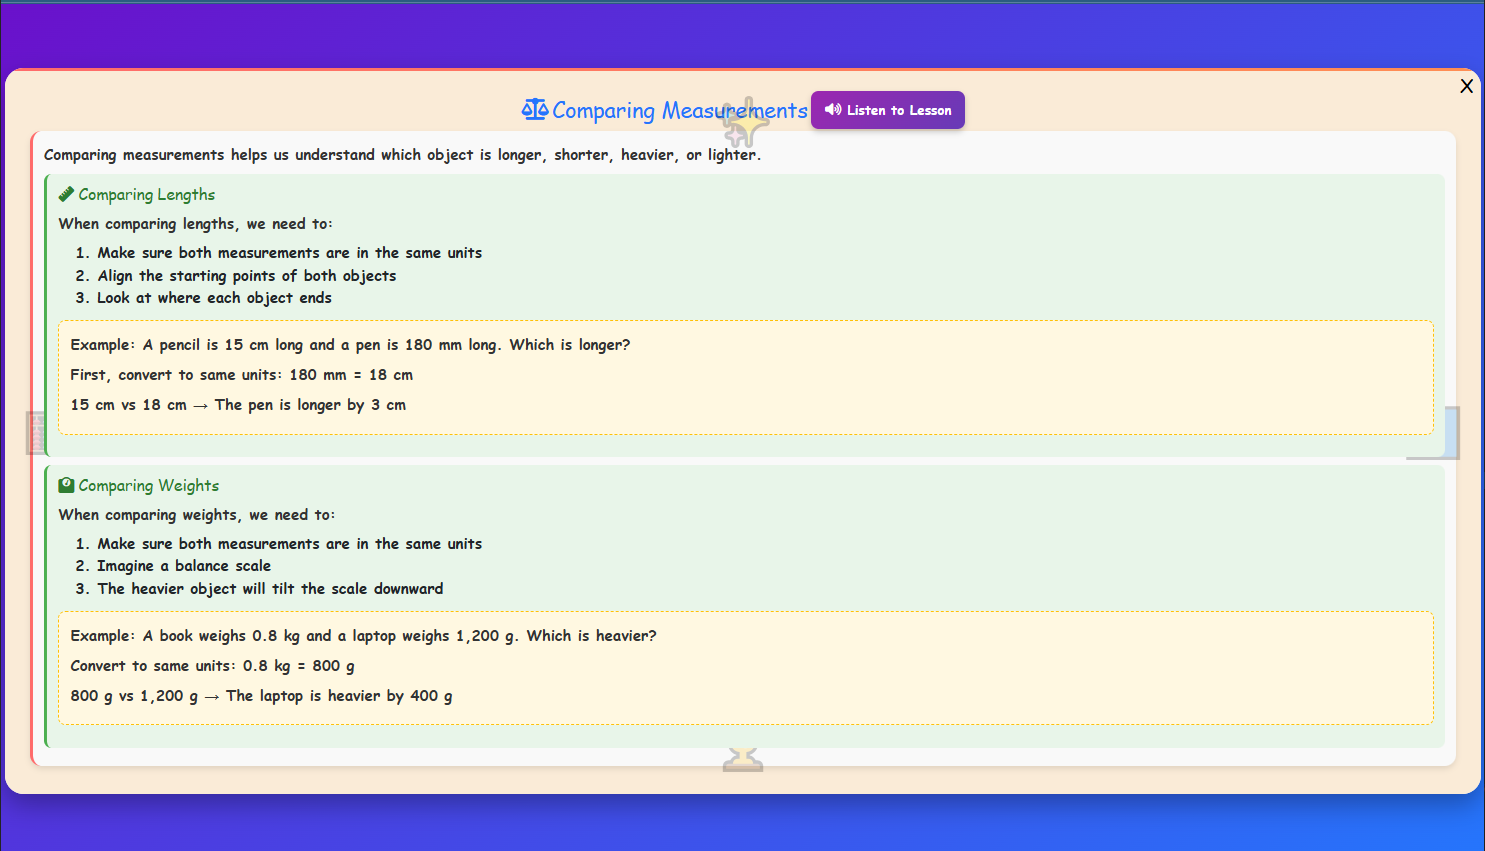Click the pencil and pen example question
This screenshot has width=1485, height=851.
(x=350, y=345)
